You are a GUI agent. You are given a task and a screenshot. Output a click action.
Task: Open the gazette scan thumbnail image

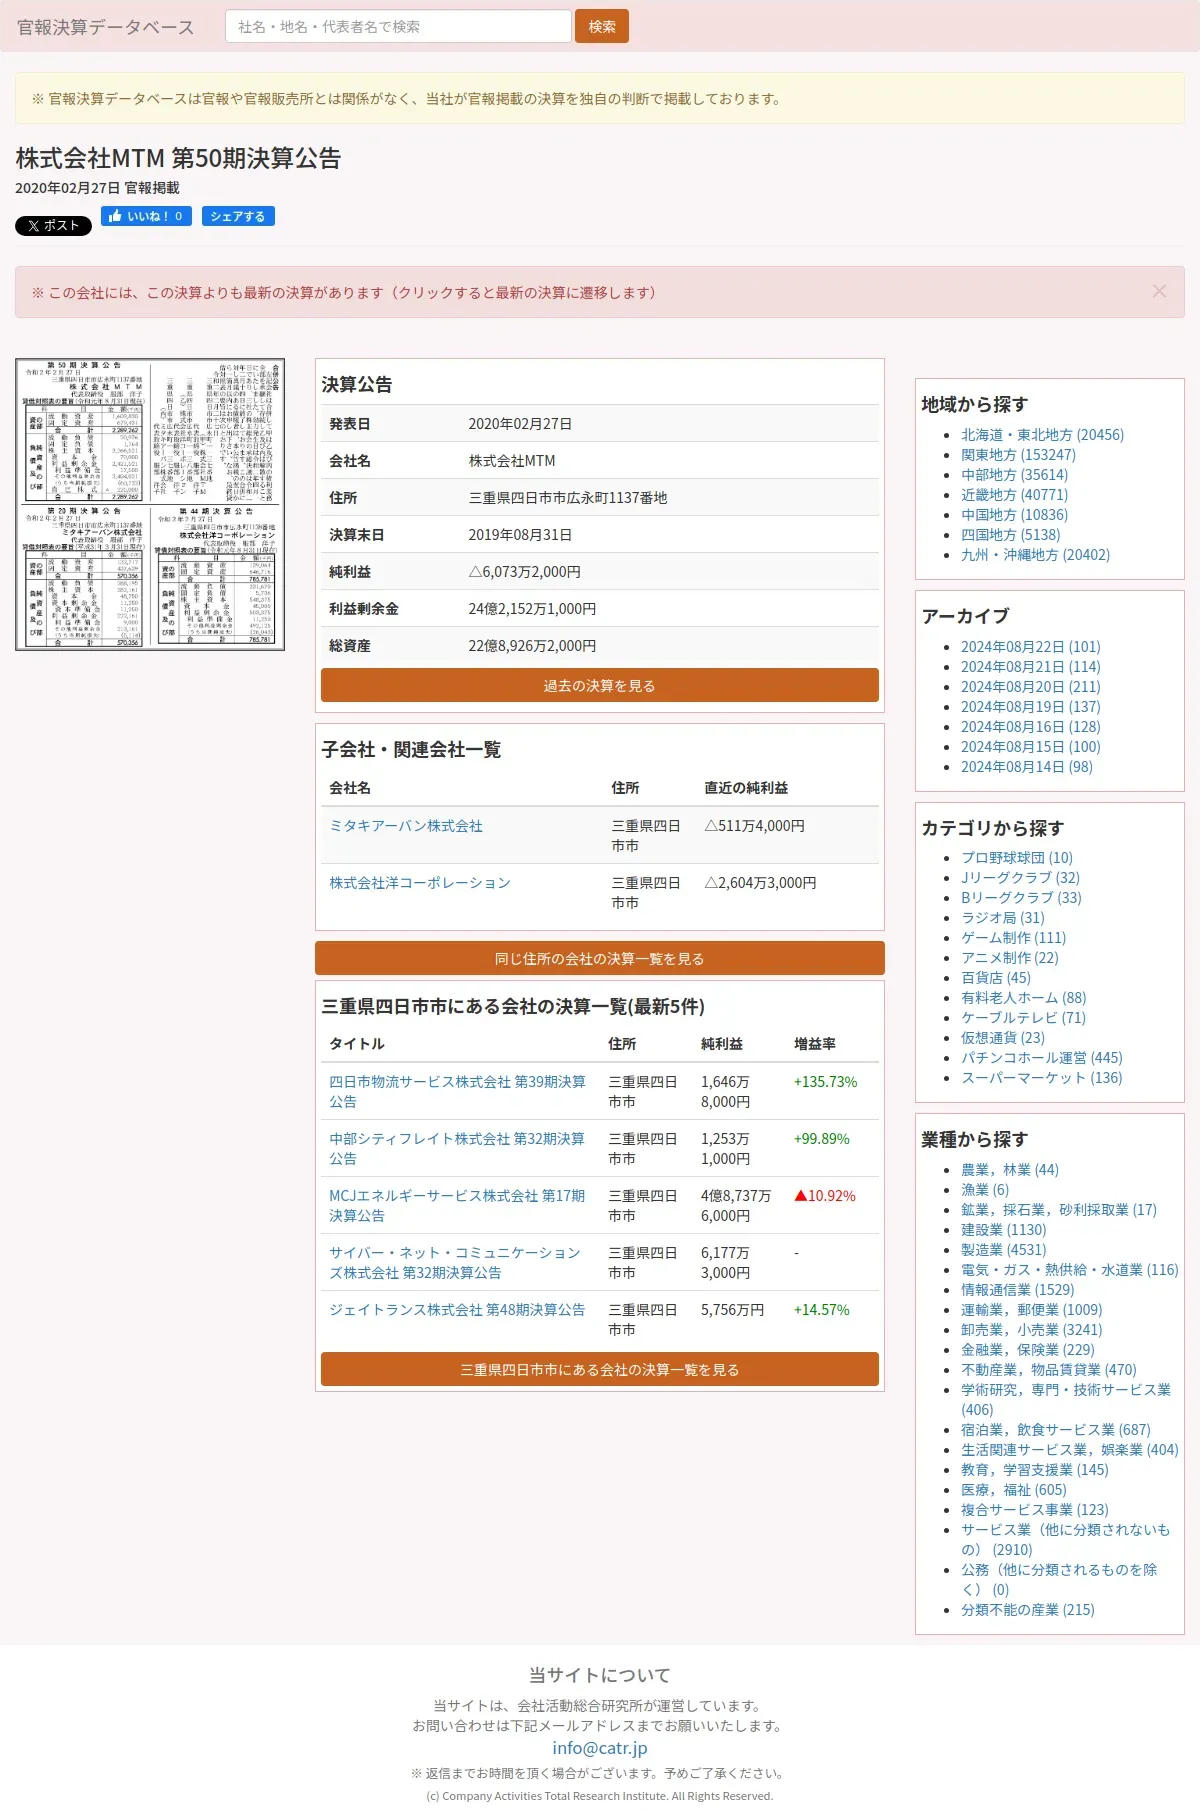point(150,504)
